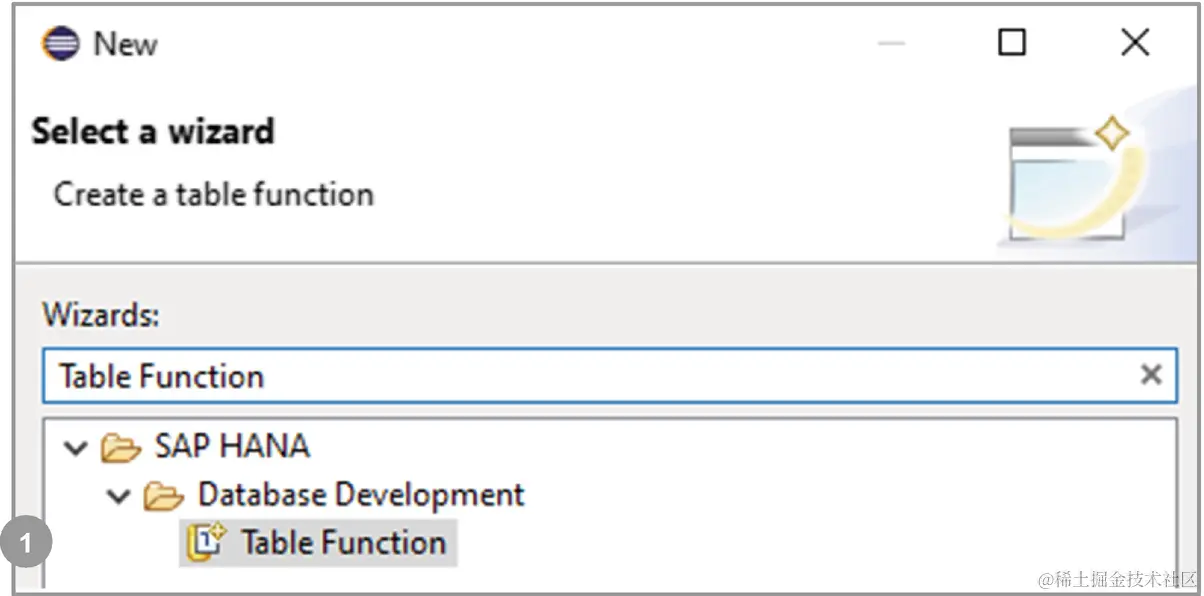Click the Eclipse logo in the title bar

60,44
